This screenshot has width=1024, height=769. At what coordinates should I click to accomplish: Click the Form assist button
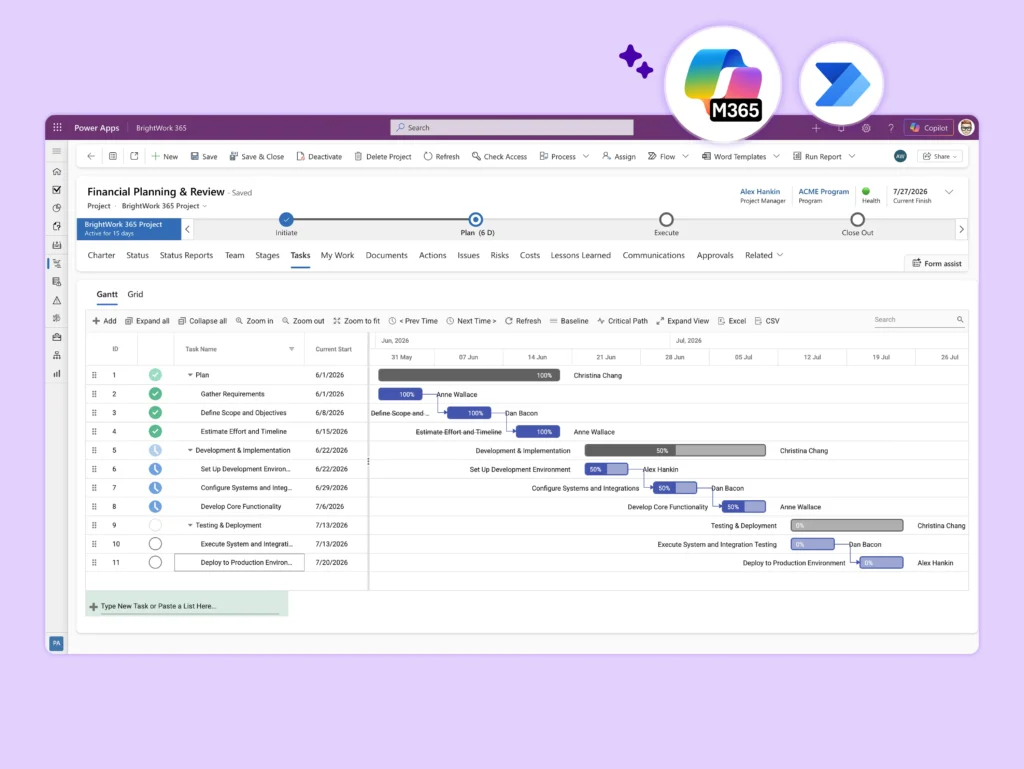click(936, 263)
